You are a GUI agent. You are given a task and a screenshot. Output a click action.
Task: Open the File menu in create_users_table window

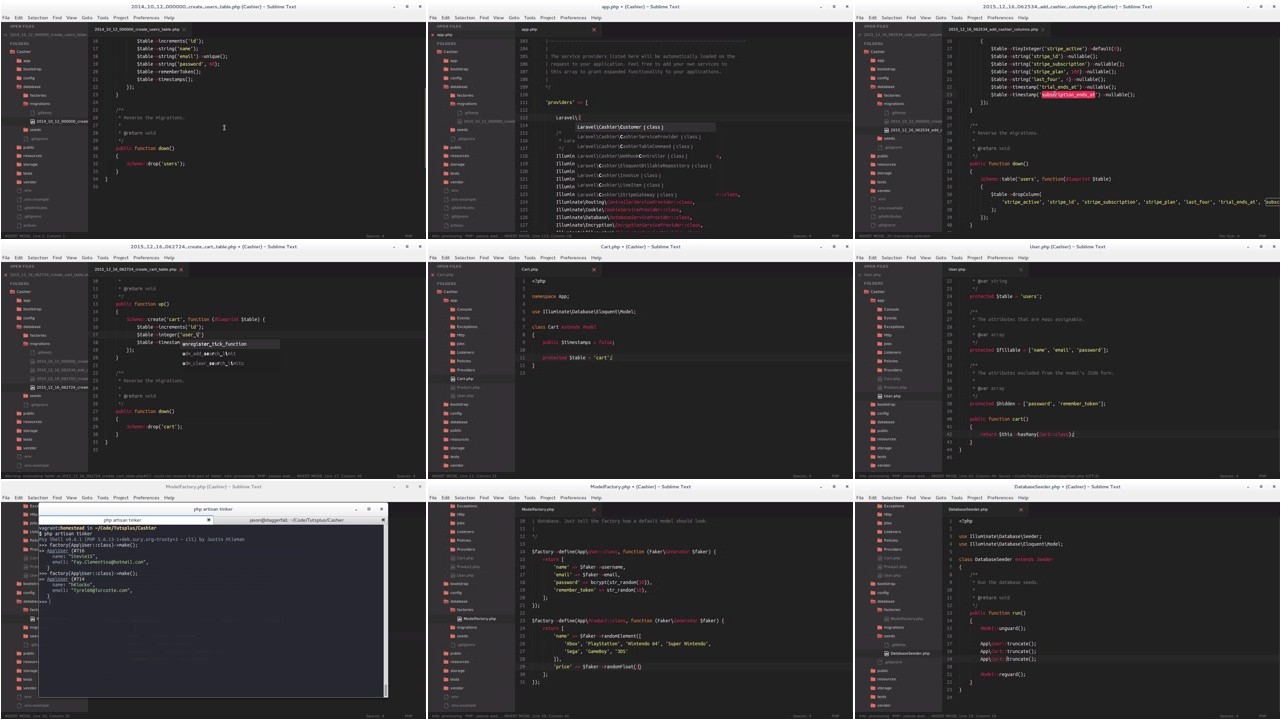[6, 17]
